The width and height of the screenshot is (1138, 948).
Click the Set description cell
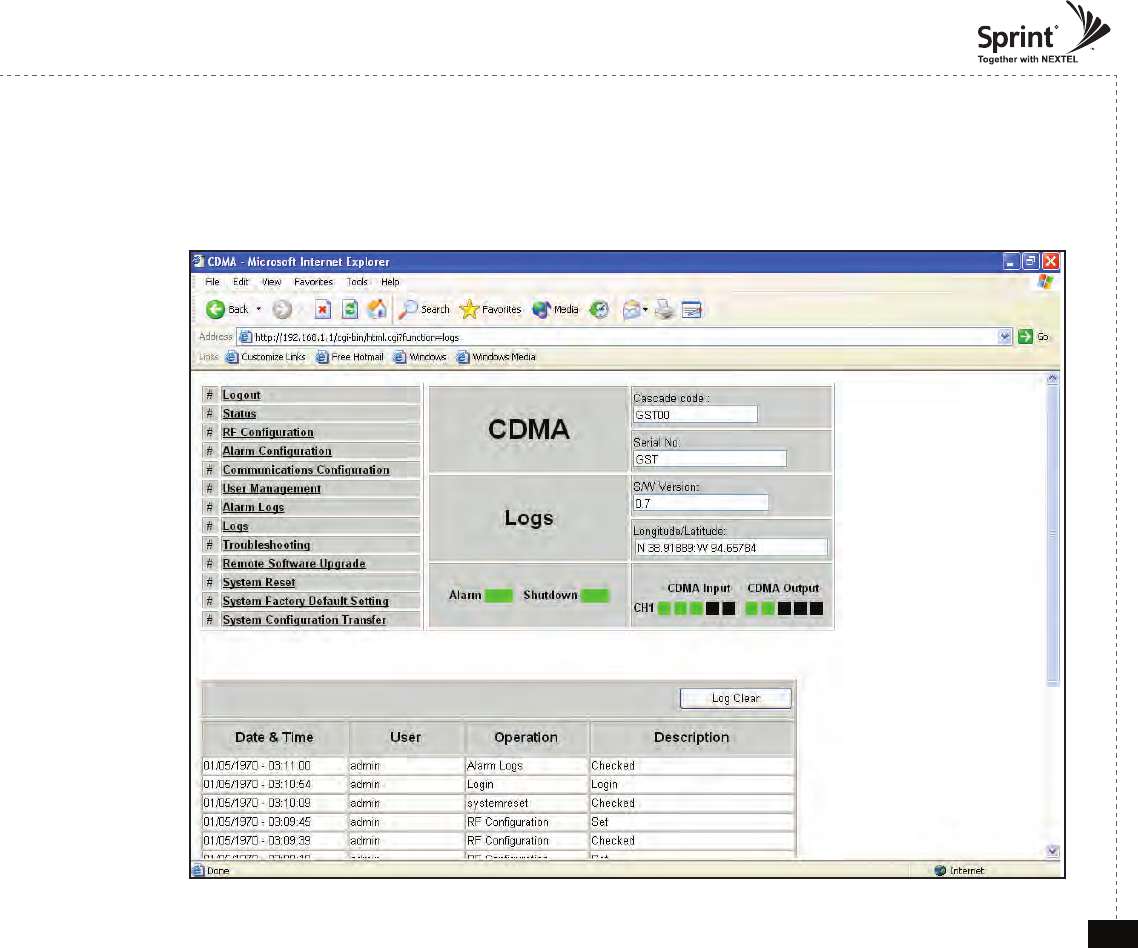click(692, 822)
